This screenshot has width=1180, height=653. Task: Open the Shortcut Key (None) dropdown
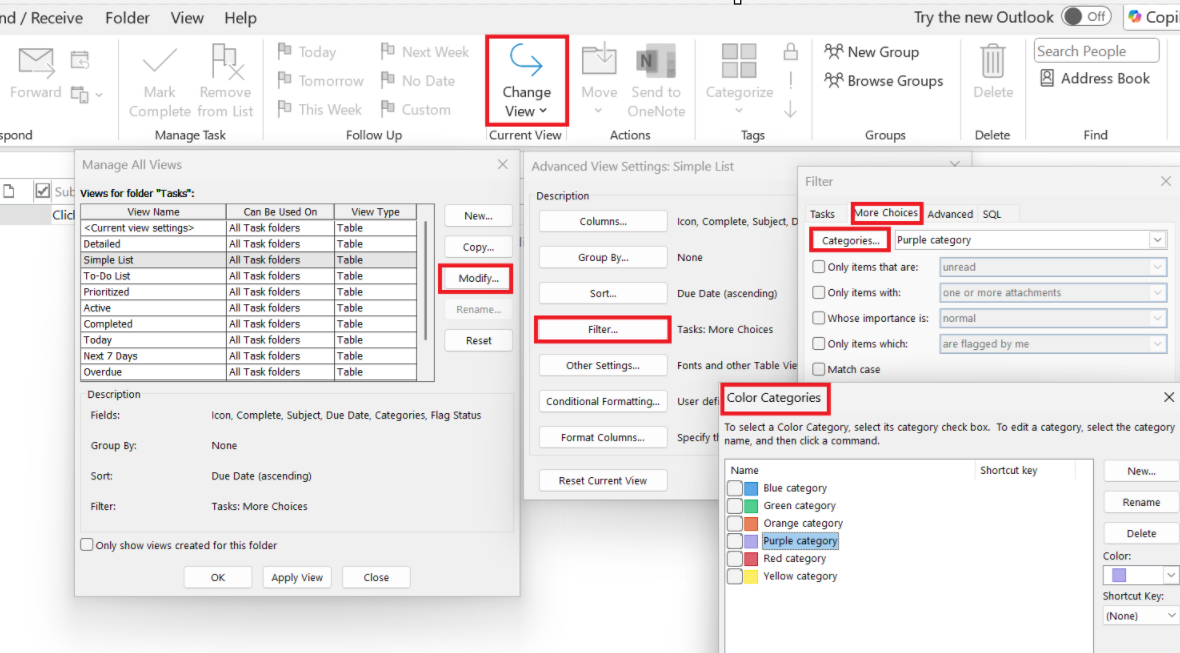pos(1170,615)
